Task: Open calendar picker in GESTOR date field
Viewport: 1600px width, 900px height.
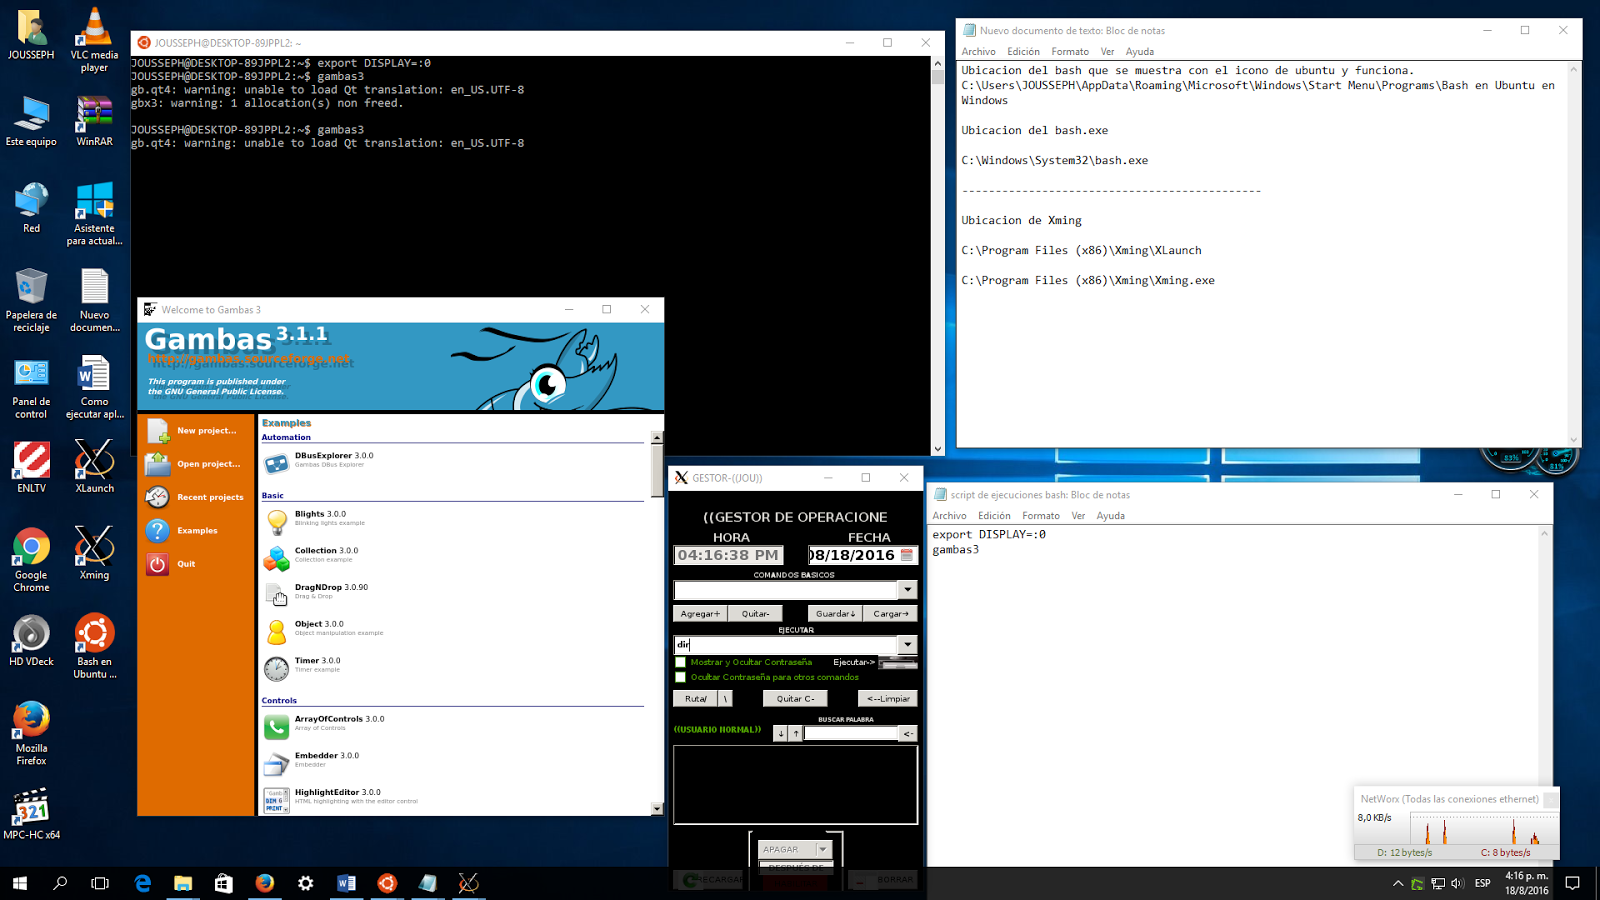Action: [x=907, y=555]
